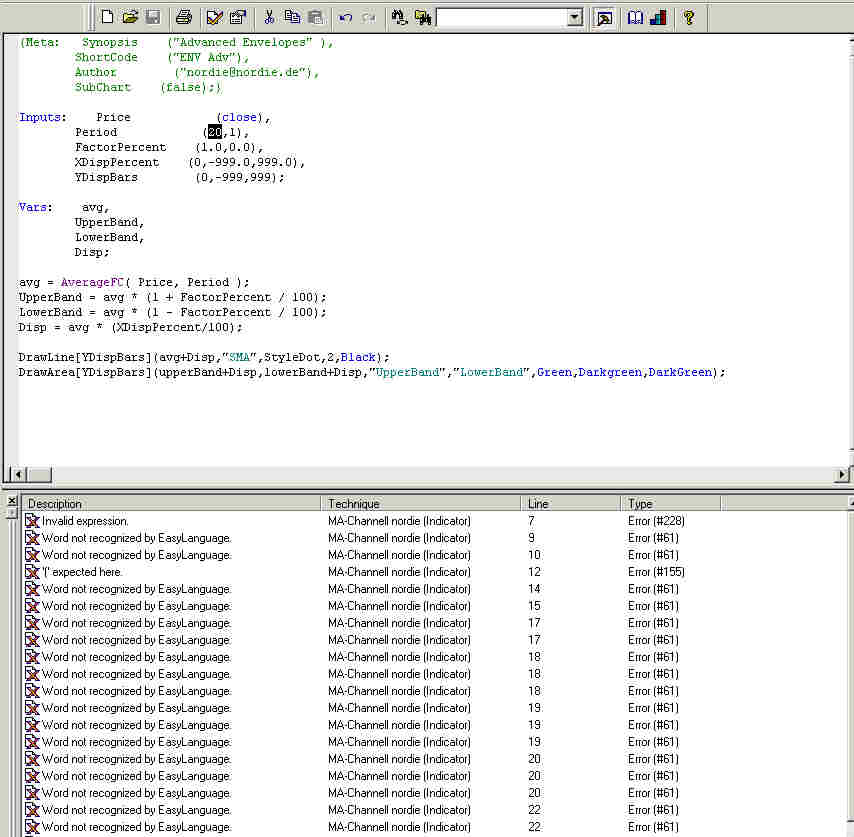
Task: Expand the toolbar search dropdown arrow
Action: (x=574, y=17)
